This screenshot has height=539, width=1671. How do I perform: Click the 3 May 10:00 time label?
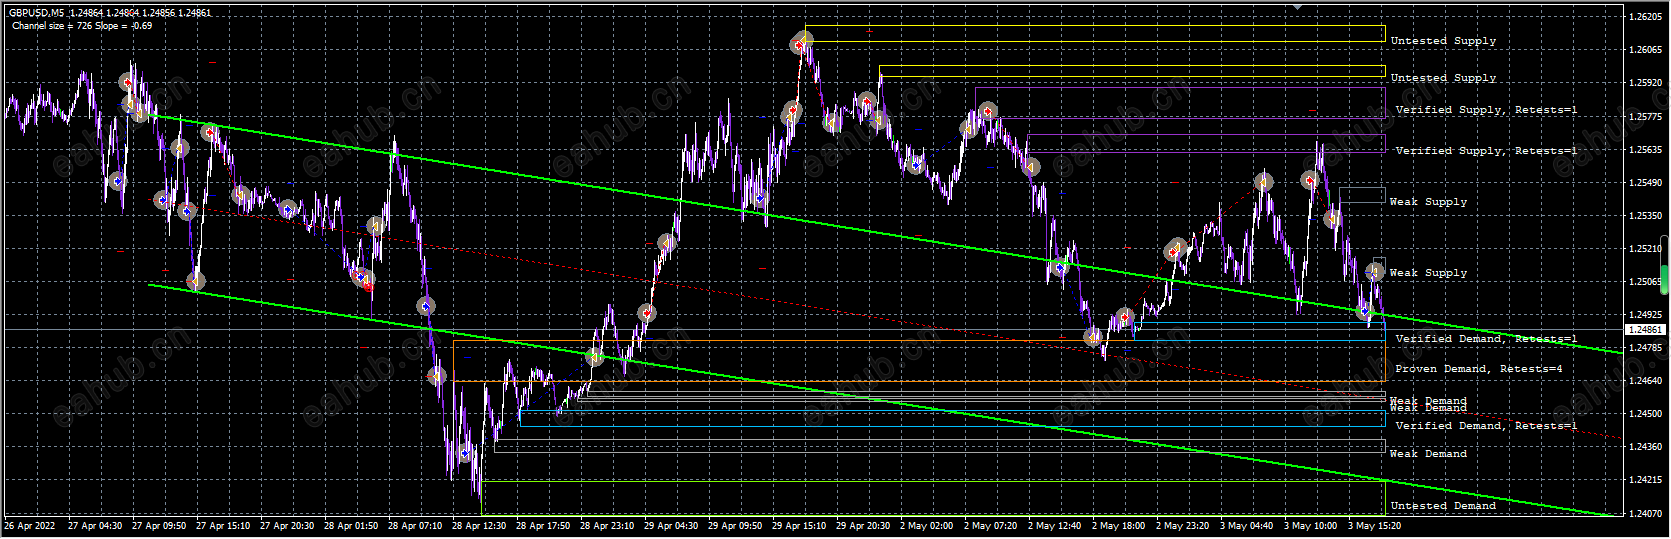pos(1310,526)
